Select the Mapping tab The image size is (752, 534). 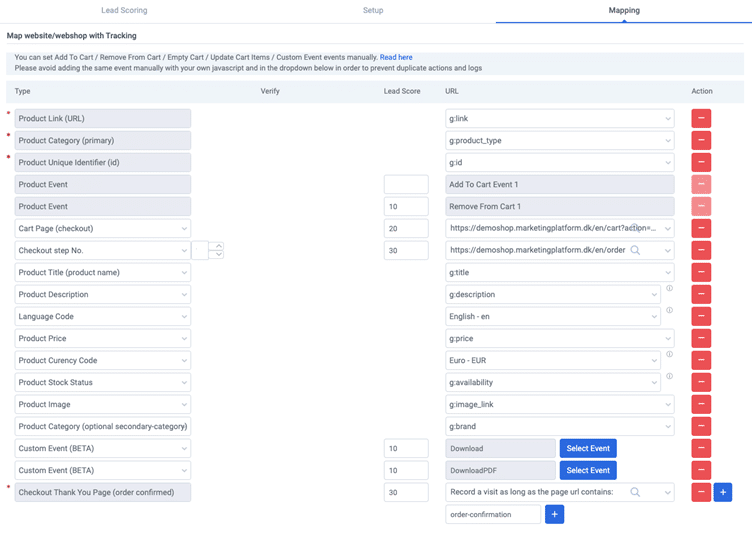[x=624, y=11]
